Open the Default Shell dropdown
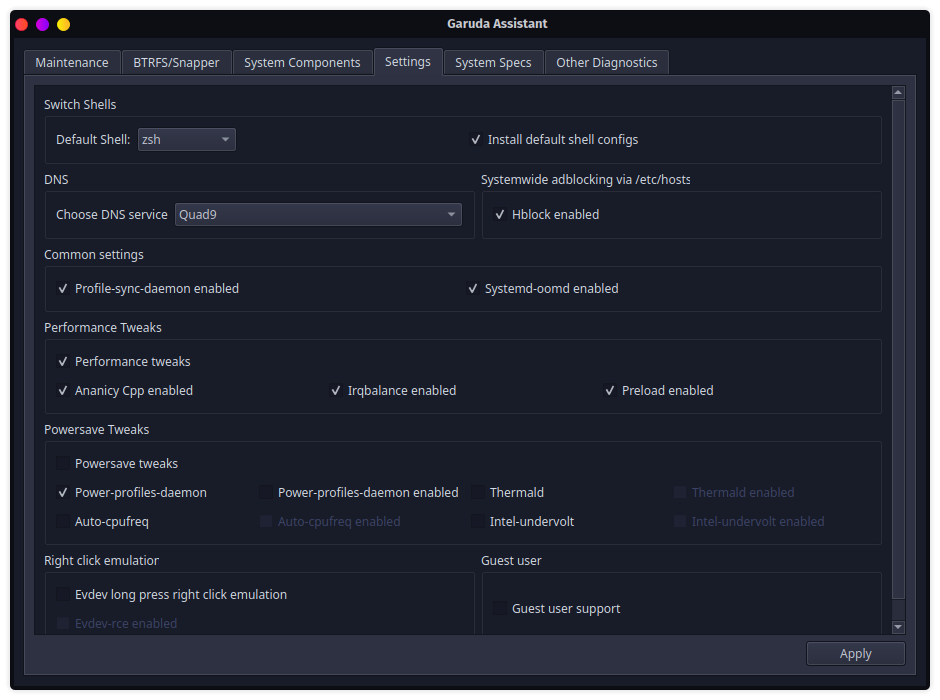 pos(186,139)
